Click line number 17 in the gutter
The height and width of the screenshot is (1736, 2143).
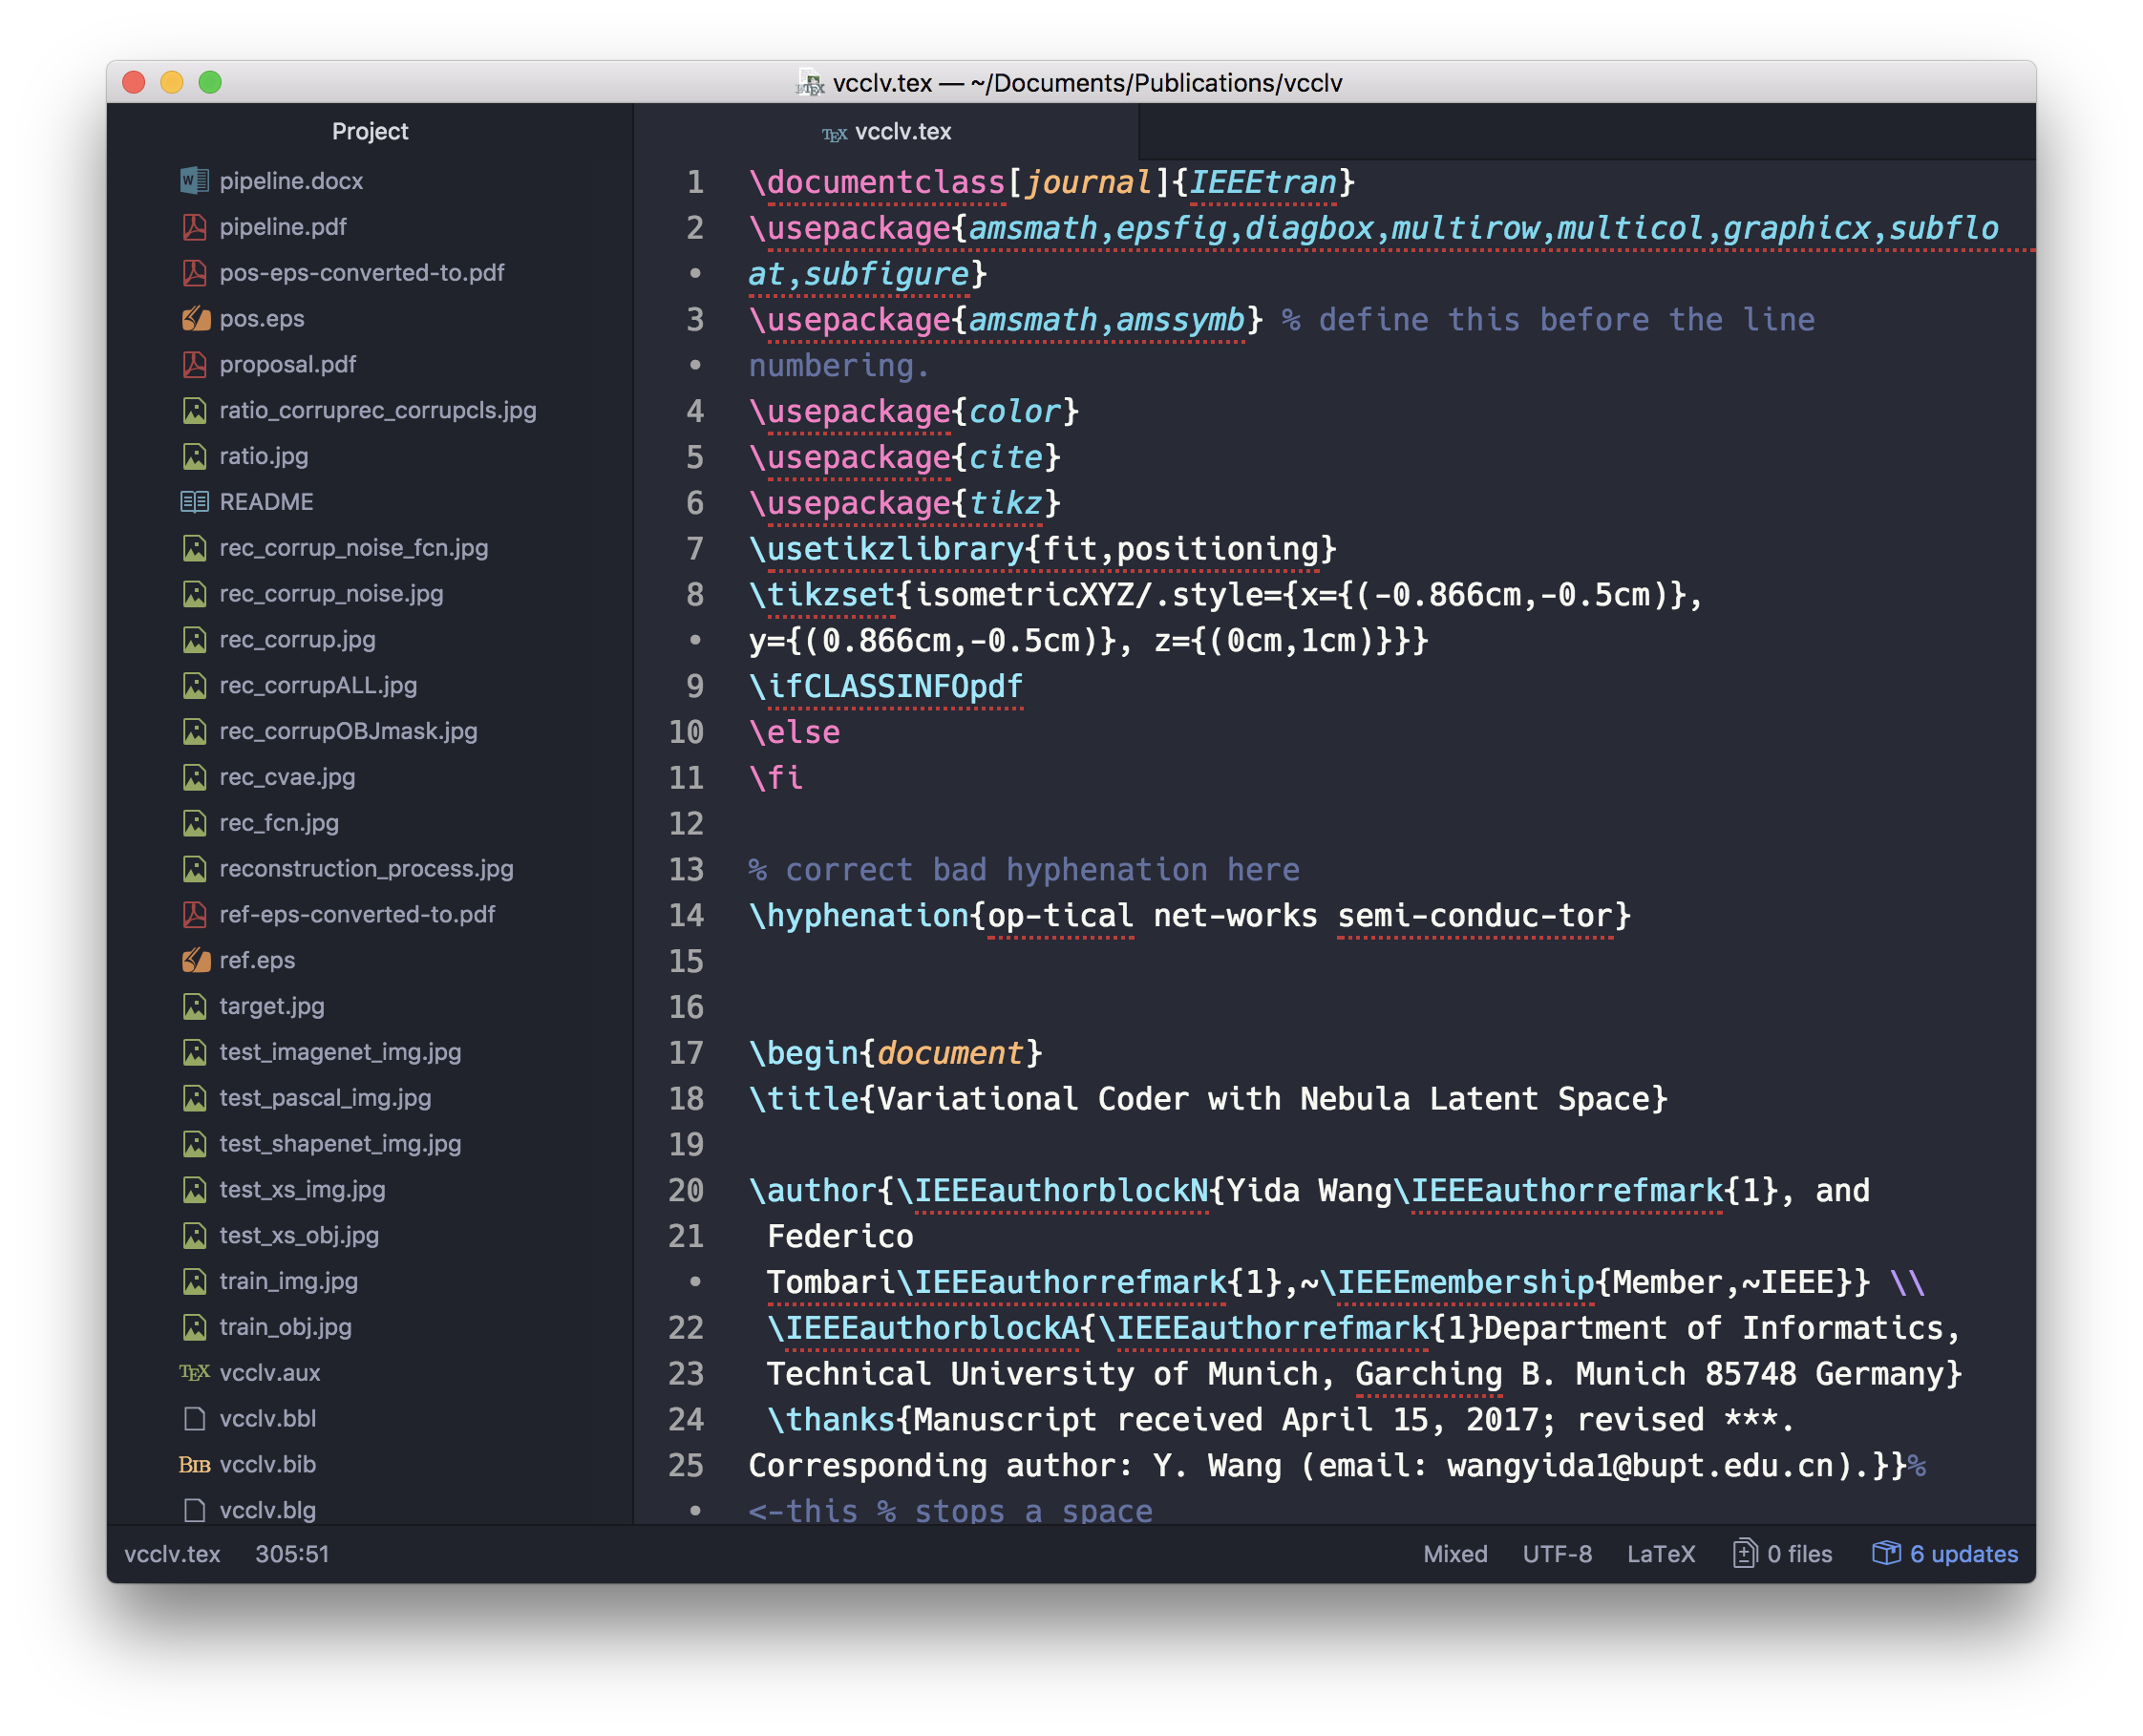686,1053
